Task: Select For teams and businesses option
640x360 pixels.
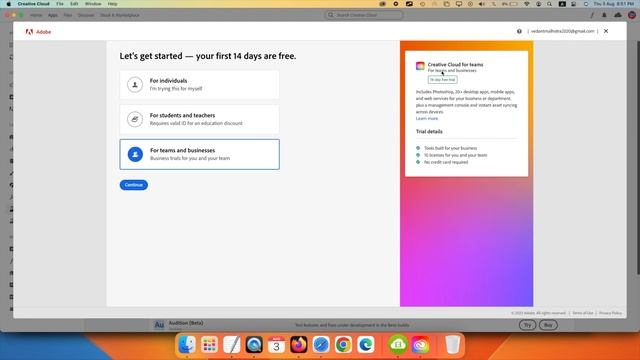Action: tap(200, 154)
